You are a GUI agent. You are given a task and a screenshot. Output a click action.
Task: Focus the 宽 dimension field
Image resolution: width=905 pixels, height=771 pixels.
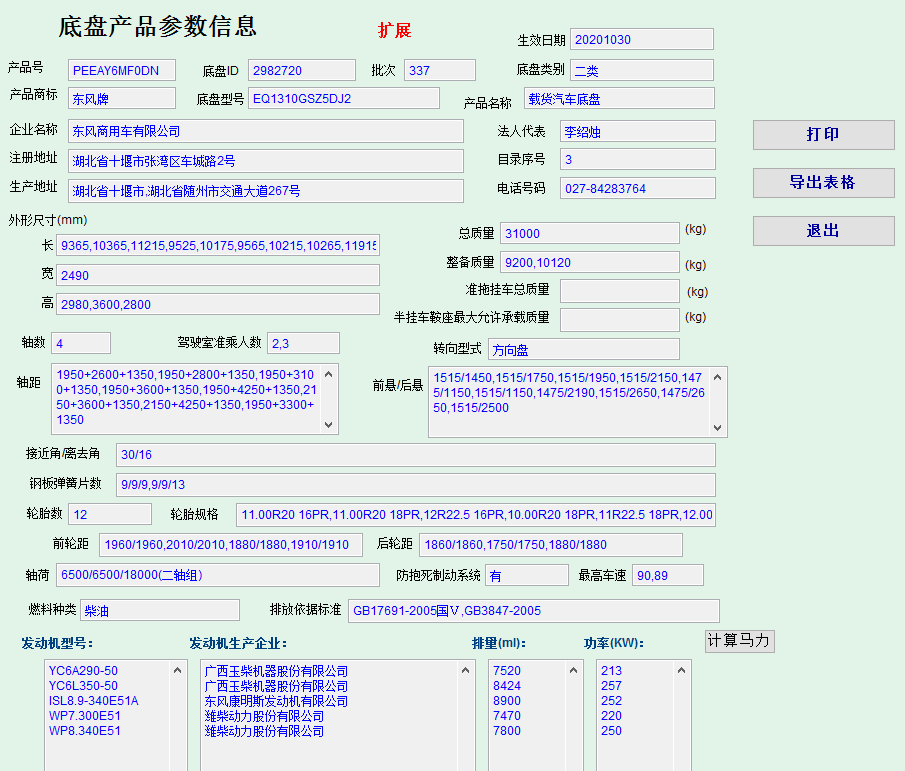[x=218, y=275]
